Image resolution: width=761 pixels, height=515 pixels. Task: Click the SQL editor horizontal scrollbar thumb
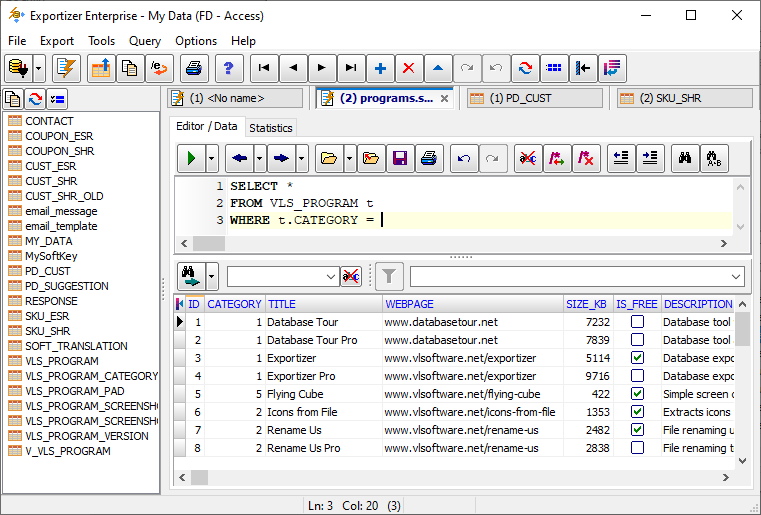pyautogui.click(x=209, y=243)
